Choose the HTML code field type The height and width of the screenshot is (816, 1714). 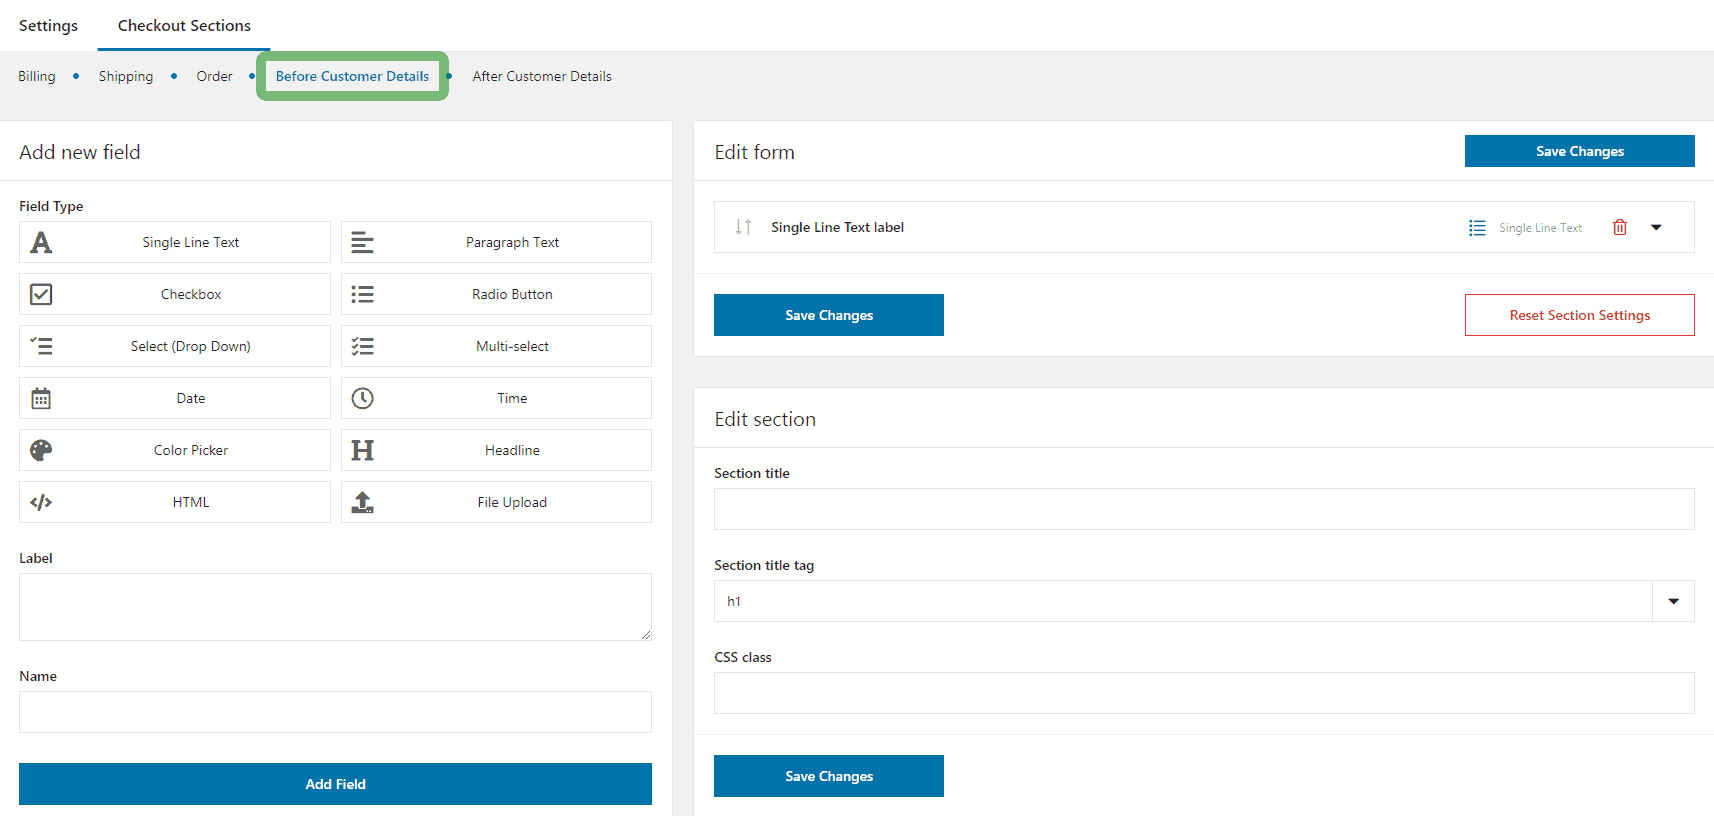(x=175, y=502)
